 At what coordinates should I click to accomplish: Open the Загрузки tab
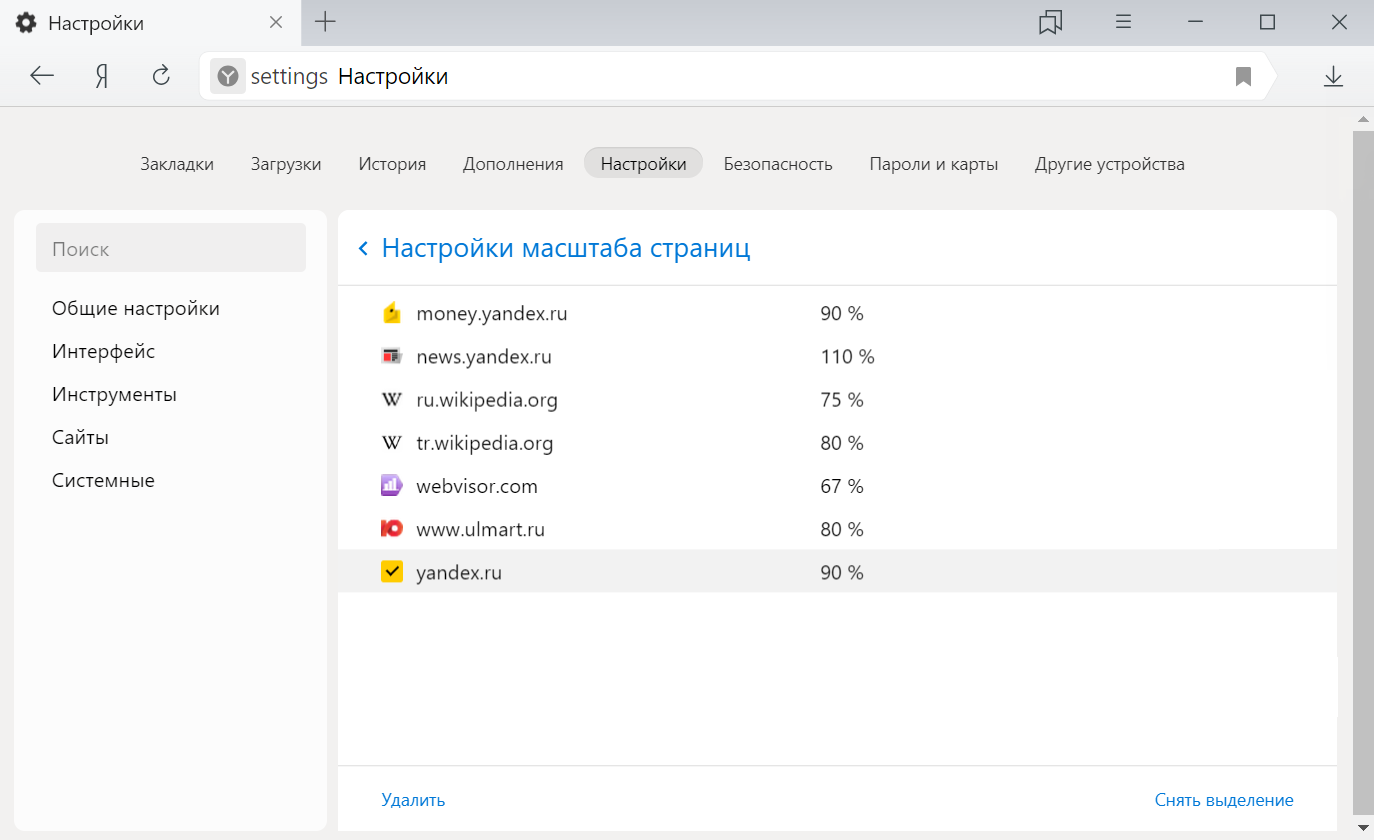286,164
